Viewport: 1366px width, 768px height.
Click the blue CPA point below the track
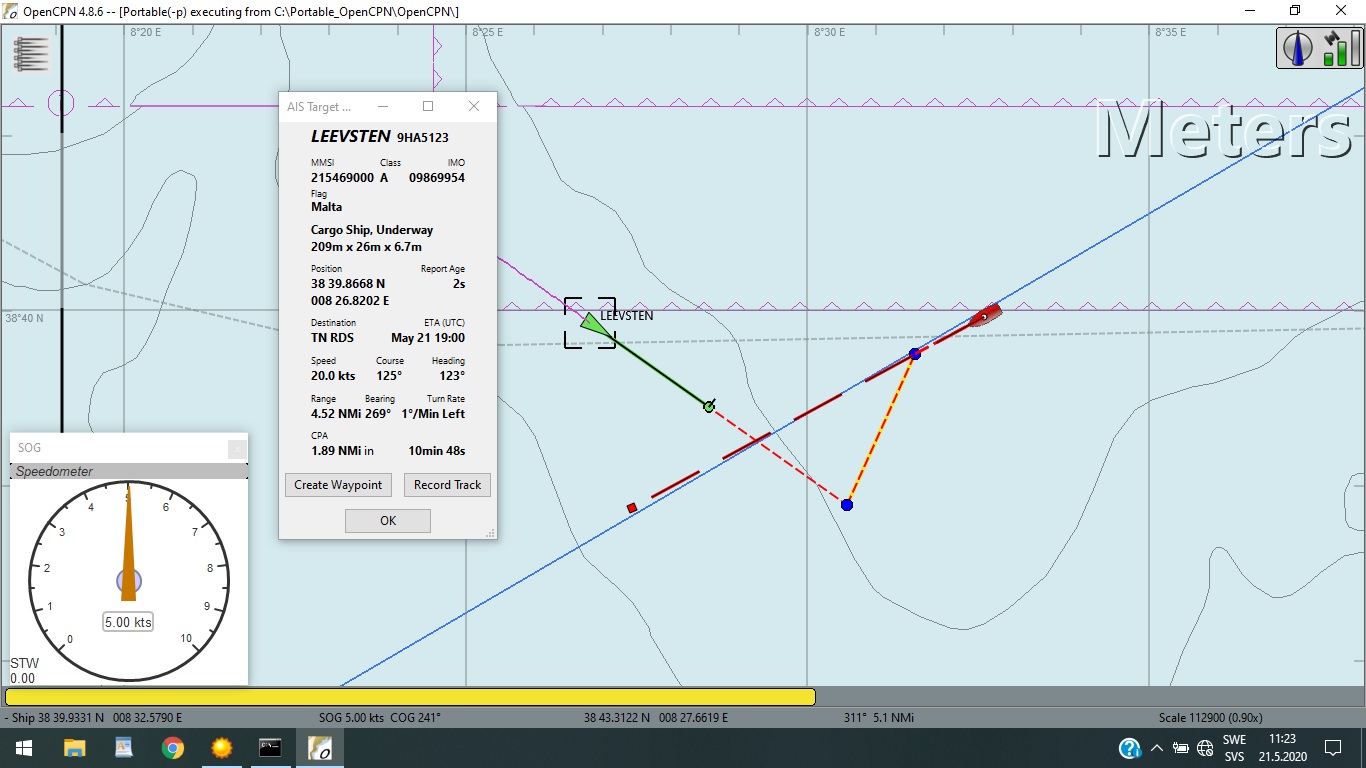tap(847, 505)
